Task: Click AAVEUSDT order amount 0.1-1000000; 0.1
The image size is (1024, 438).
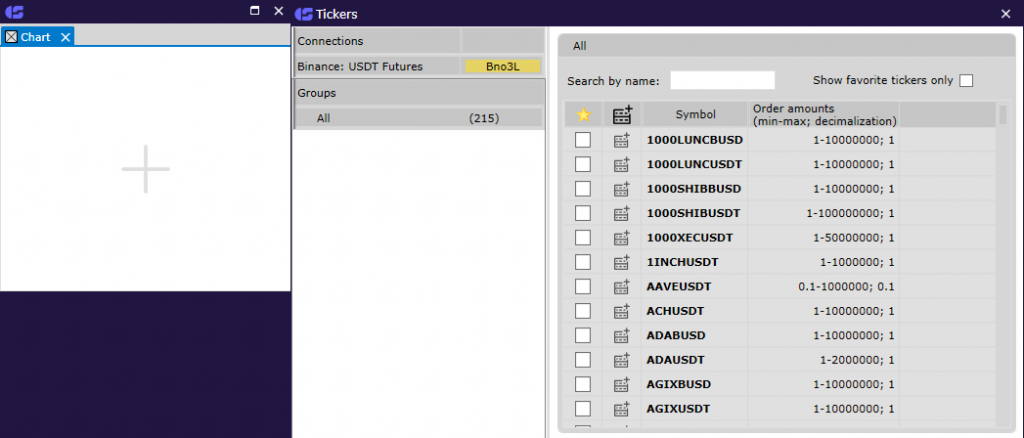Action: pos(846,287)
